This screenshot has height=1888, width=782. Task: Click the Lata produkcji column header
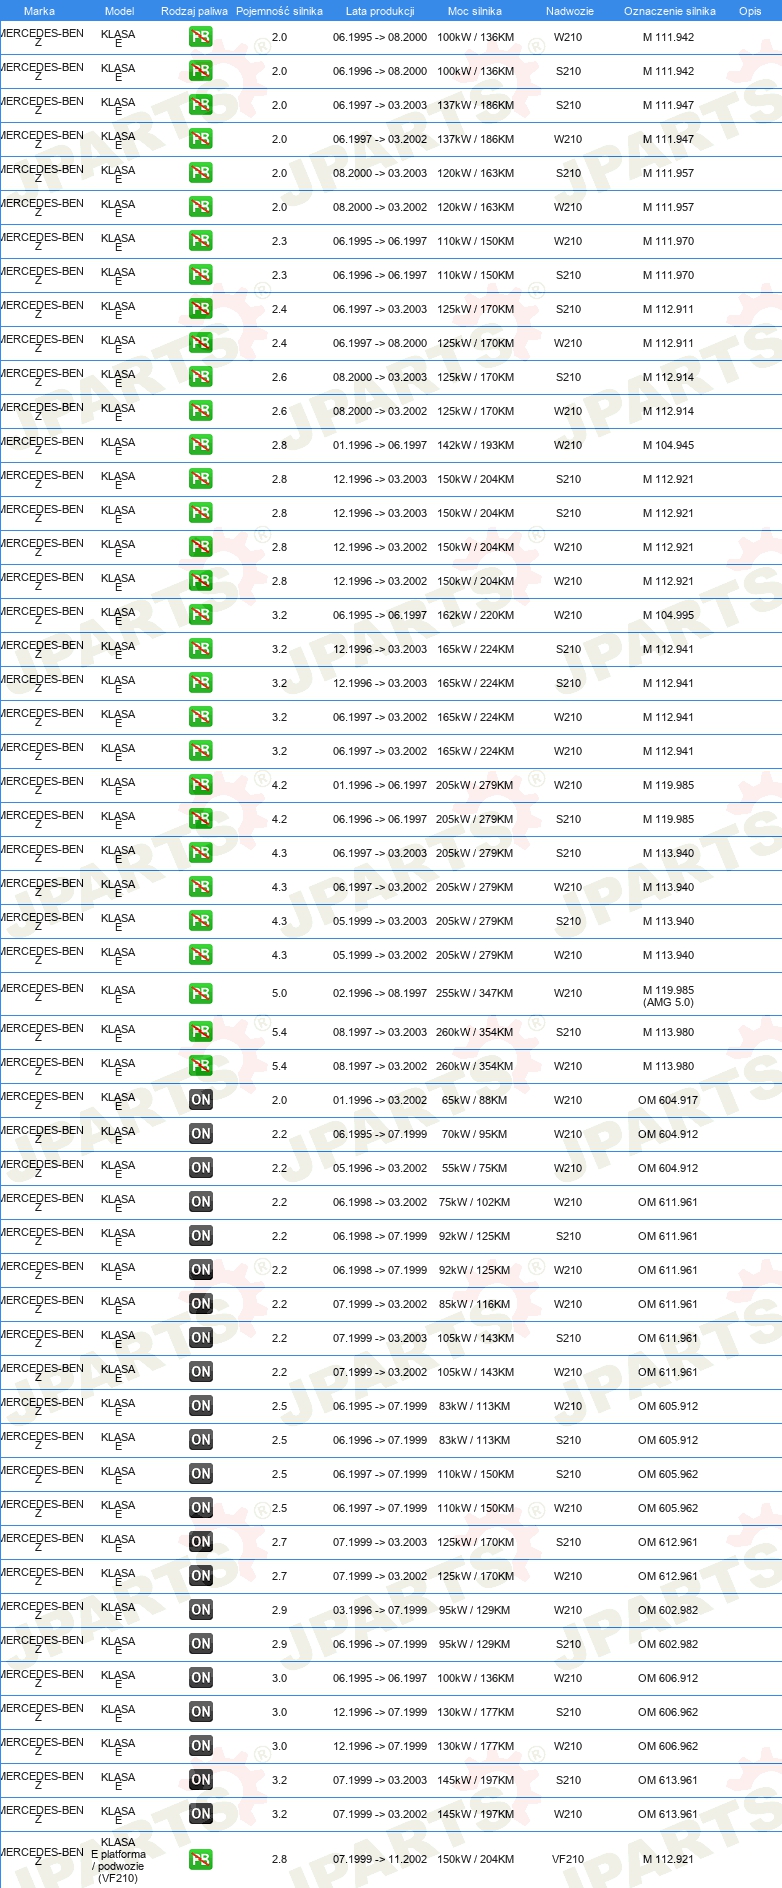(380, 11)
